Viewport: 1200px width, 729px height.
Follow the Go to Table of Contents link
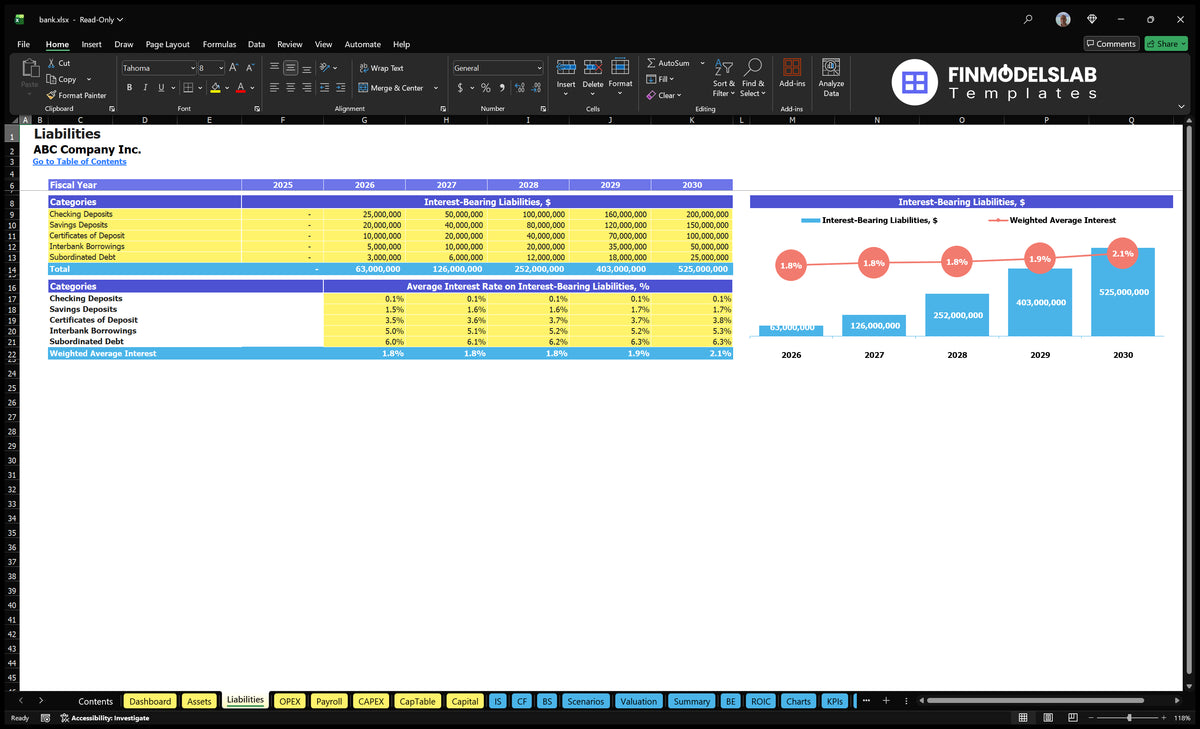[79, 161]
